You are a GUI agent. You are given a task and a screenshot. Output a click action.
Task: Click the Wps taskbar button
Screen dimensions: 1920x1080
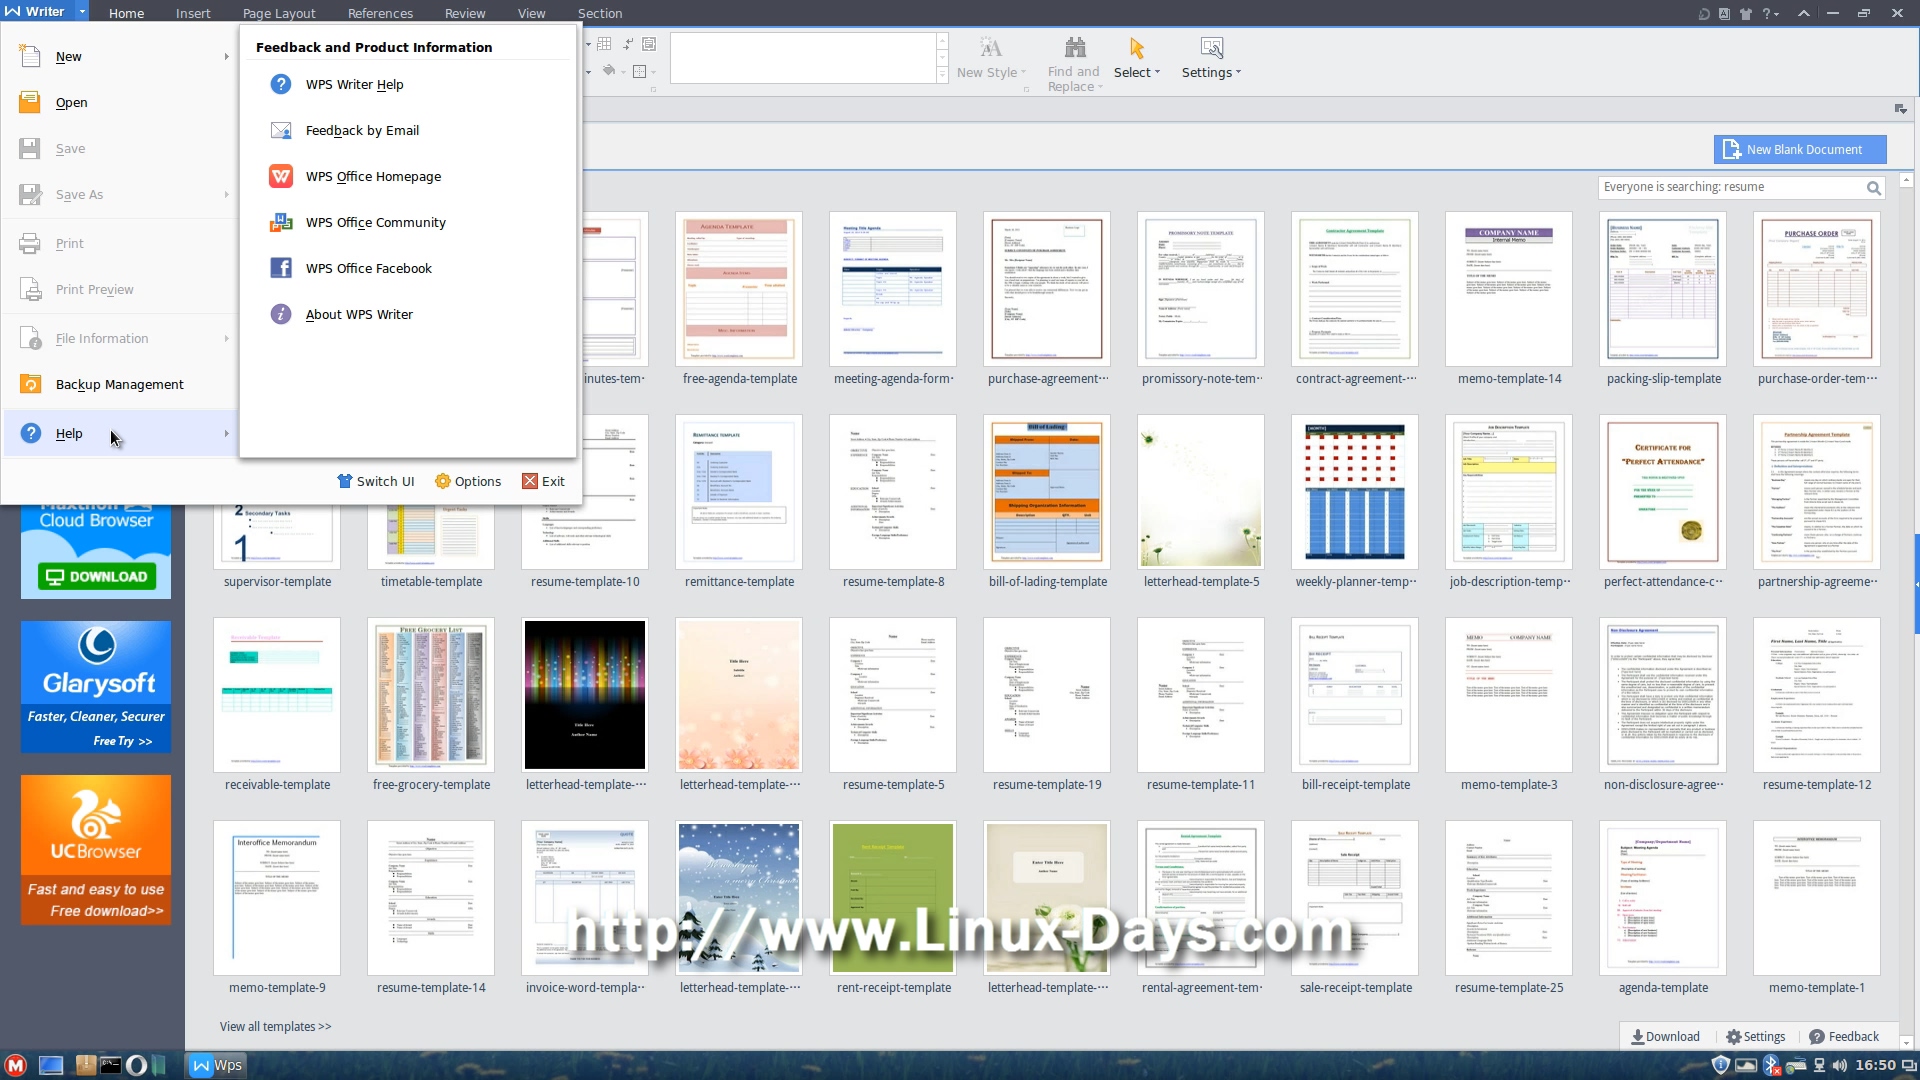[x=217, y=1065]
